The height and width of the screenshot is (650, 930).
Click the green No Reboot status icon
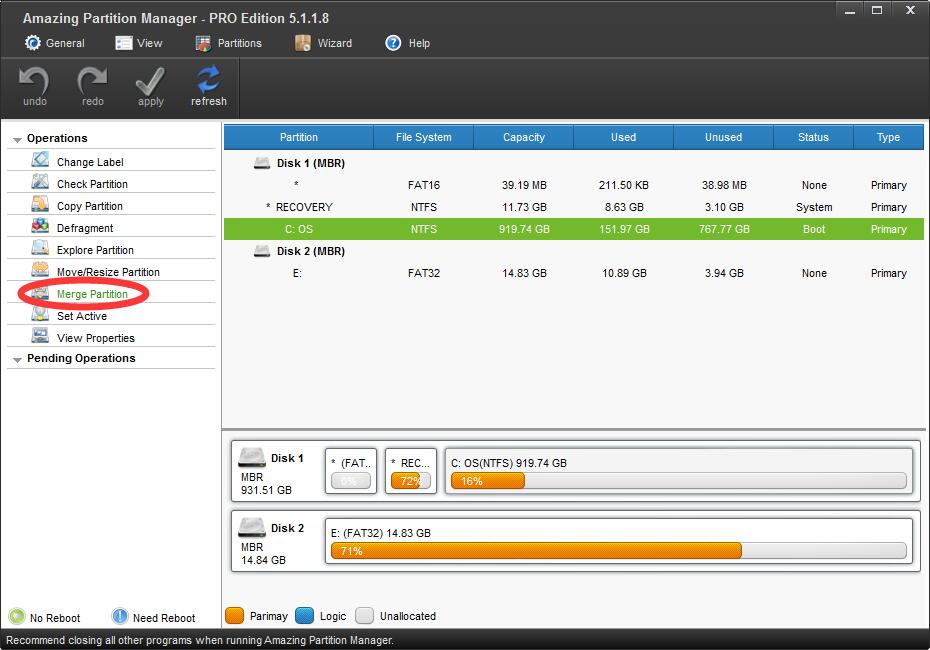[x=17, y=616]
